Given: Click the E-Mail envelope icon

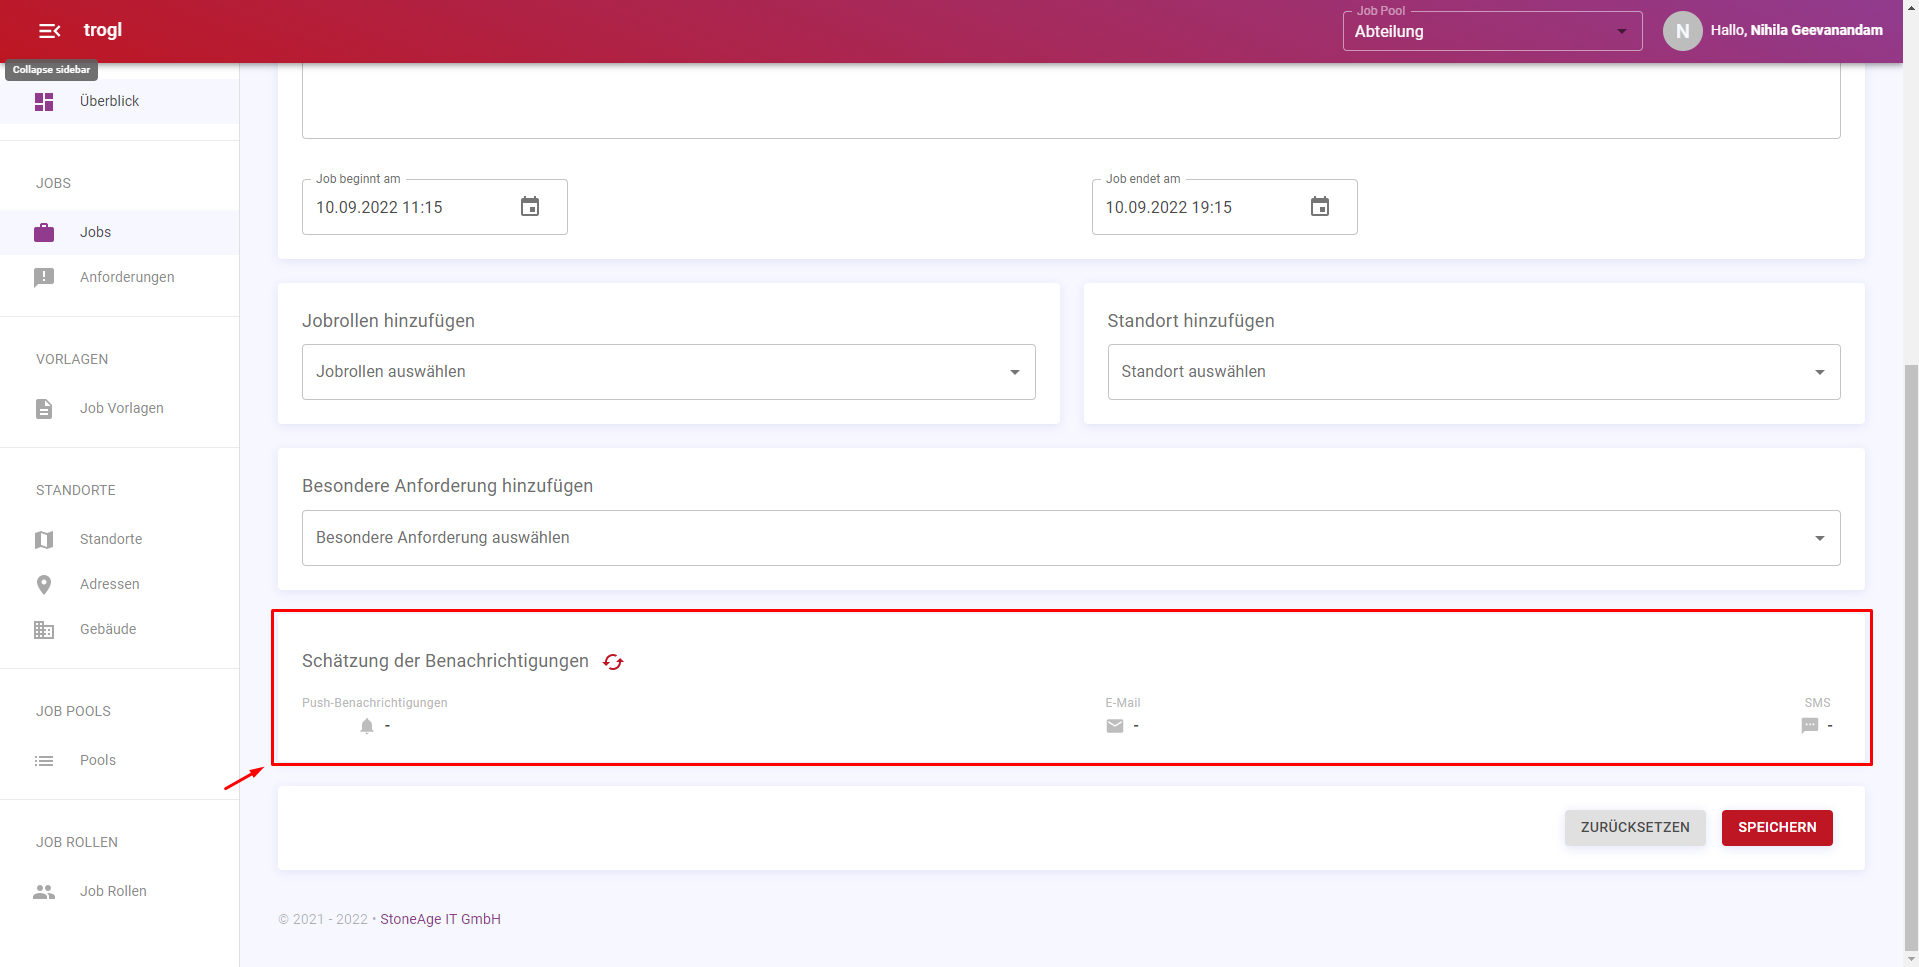Looking at the screenshot, I should (1115, 726).
